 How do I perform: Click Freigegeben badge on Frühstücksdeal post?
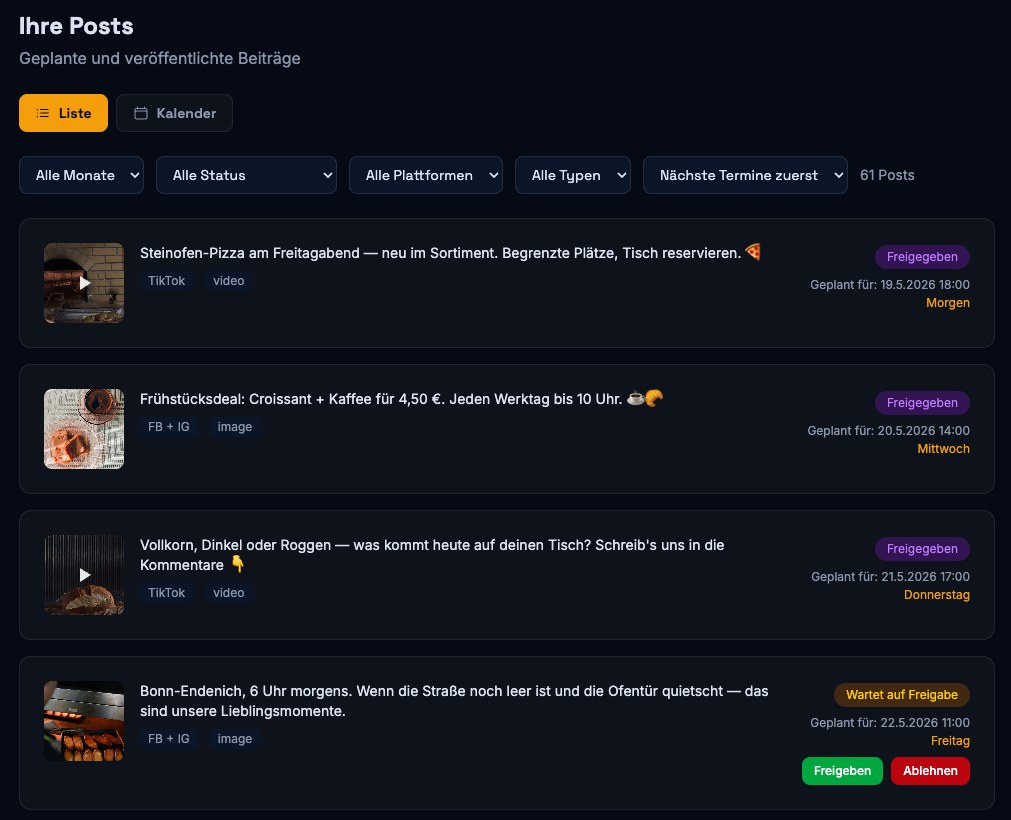coord(922,403)
